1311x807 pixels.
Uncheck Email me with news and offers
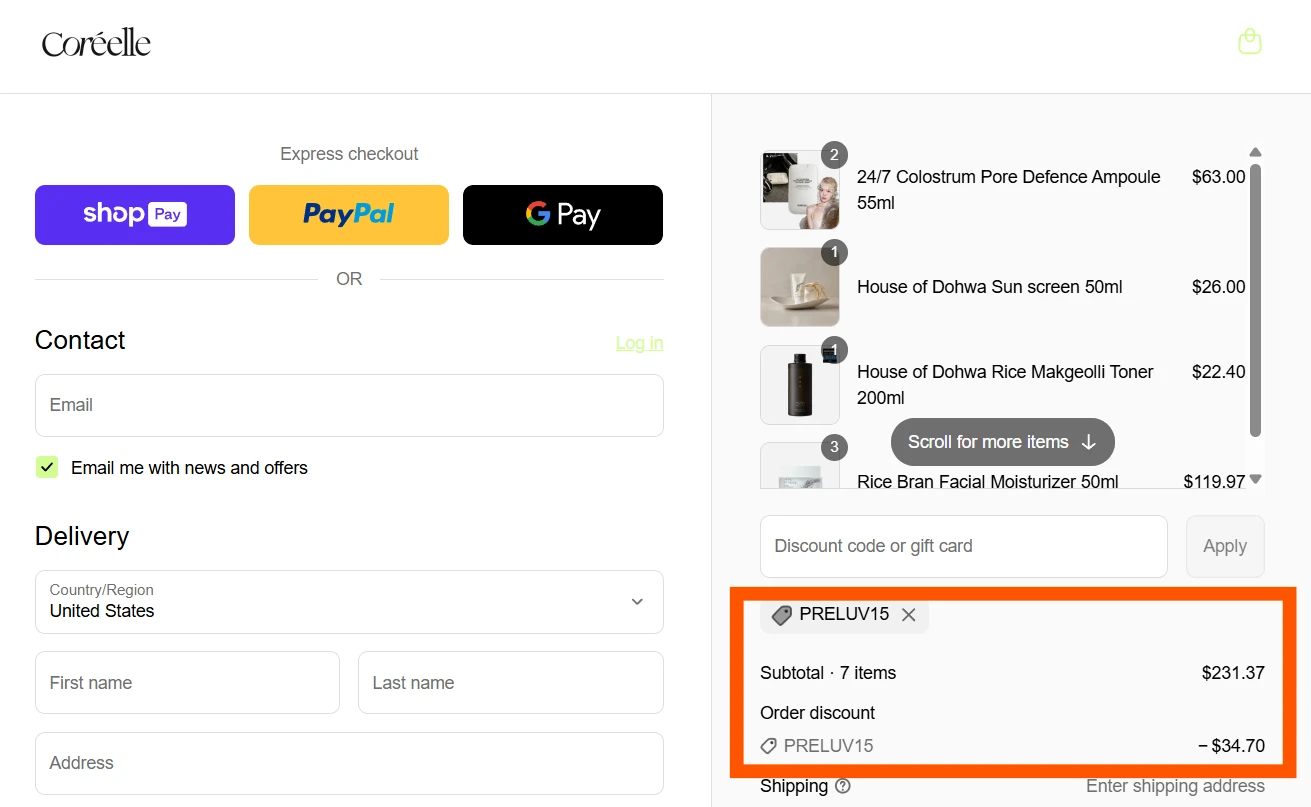pos(47,467)
